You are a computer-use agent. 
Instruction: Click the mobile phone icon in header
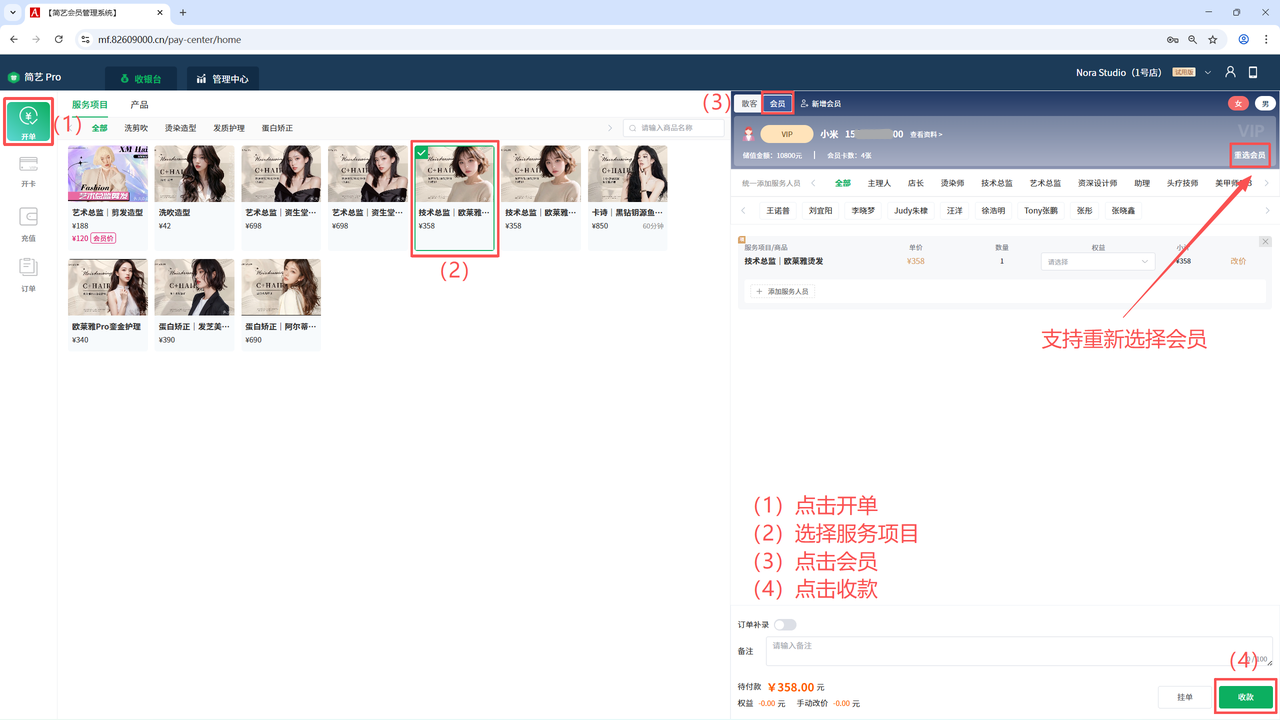[x=1253, y=73]
